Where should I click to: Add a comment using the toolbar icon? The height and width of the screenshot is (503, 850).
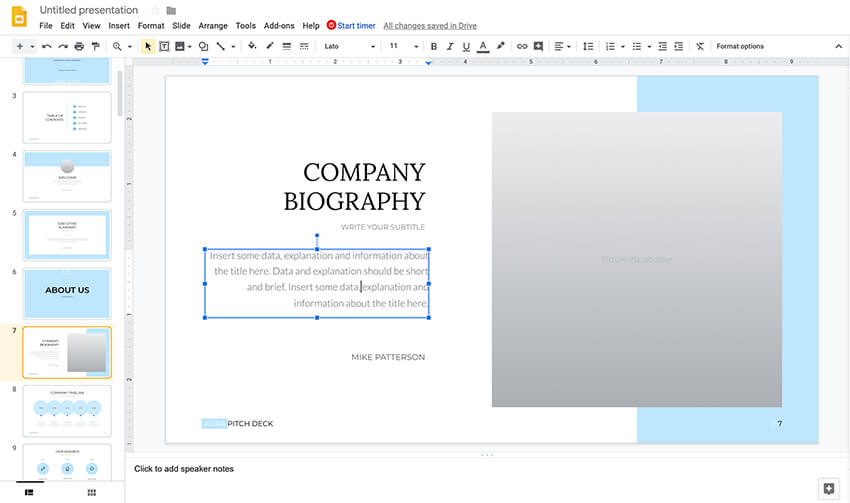(x=538, y=46)
